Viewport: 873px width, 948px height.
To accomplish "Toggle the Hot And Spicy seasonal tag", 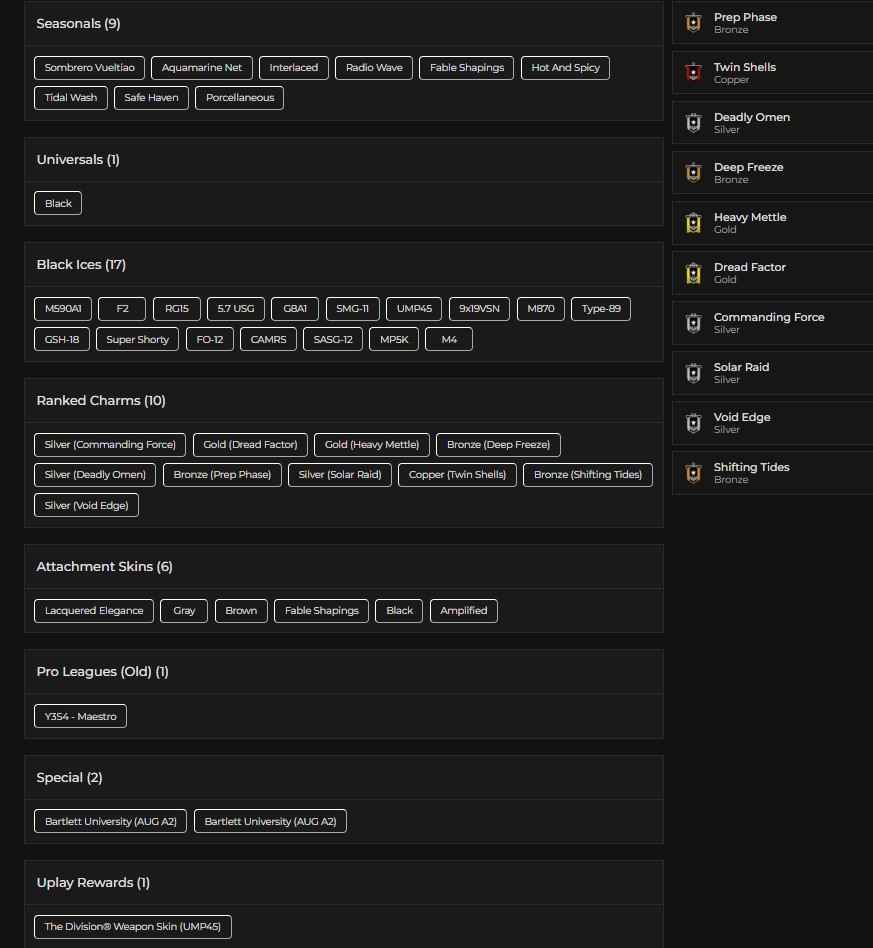I will (565, 67).
